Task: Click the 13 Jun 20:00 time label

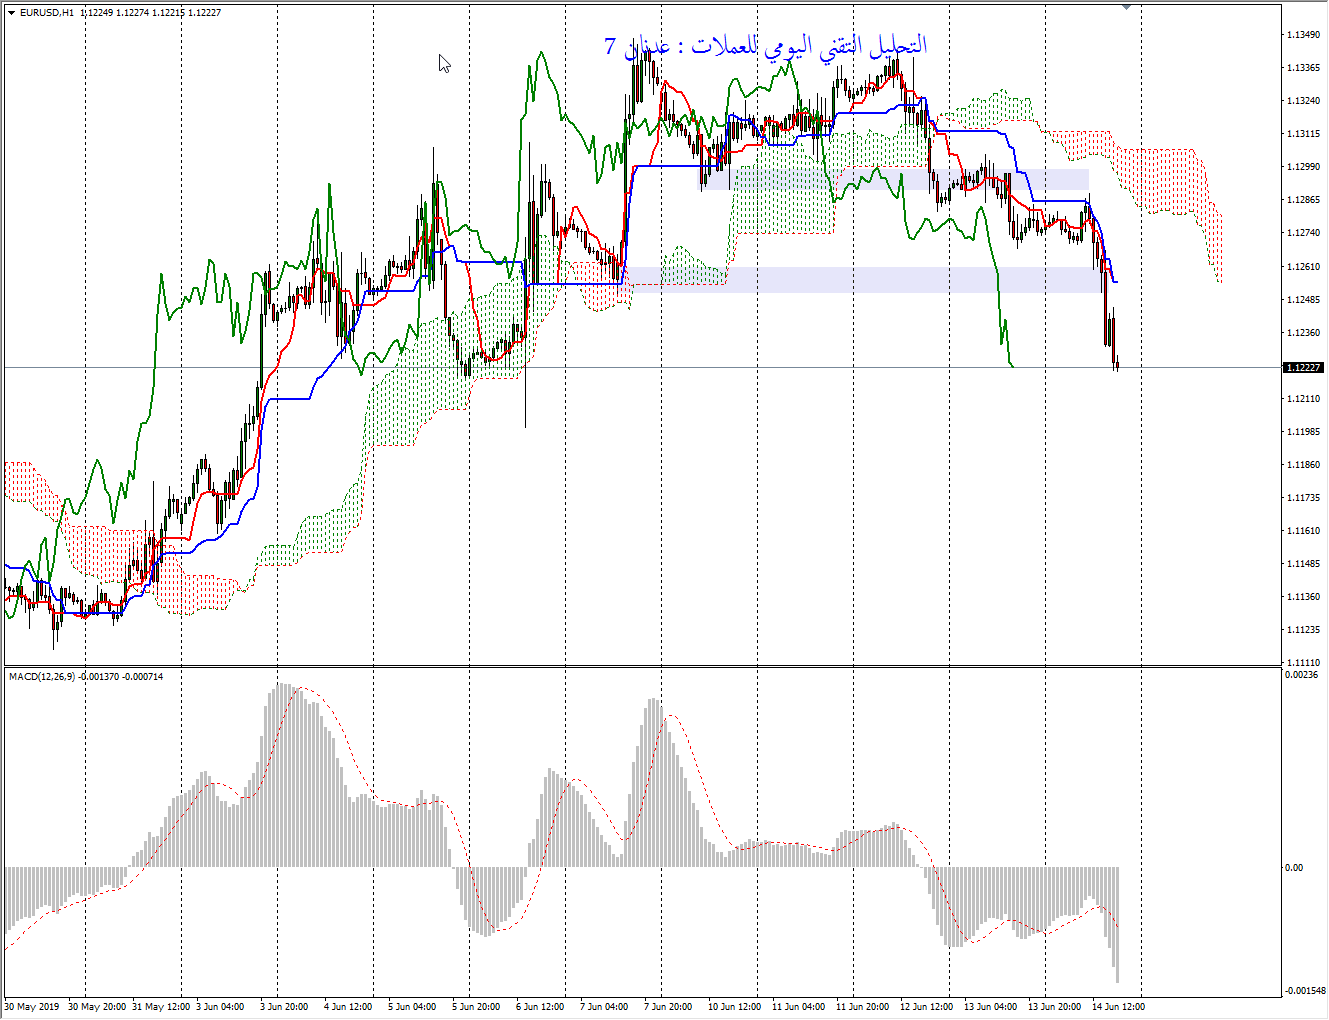Action: pos(1054,1007)
